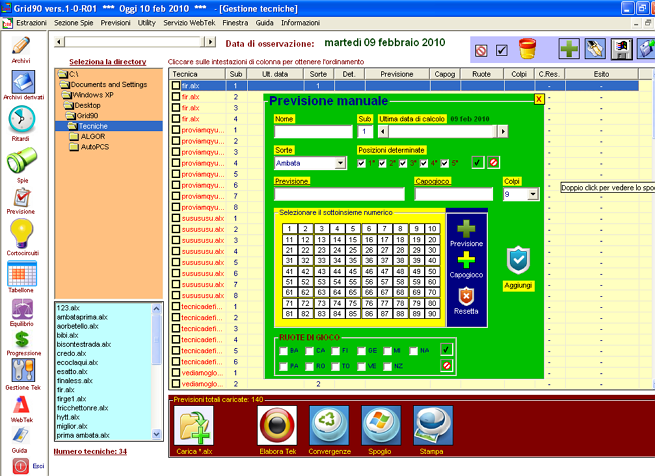Screen dimensions: 655x476
Task: Open the Sorte Ambata dropdown
Action: pos(341,163)
